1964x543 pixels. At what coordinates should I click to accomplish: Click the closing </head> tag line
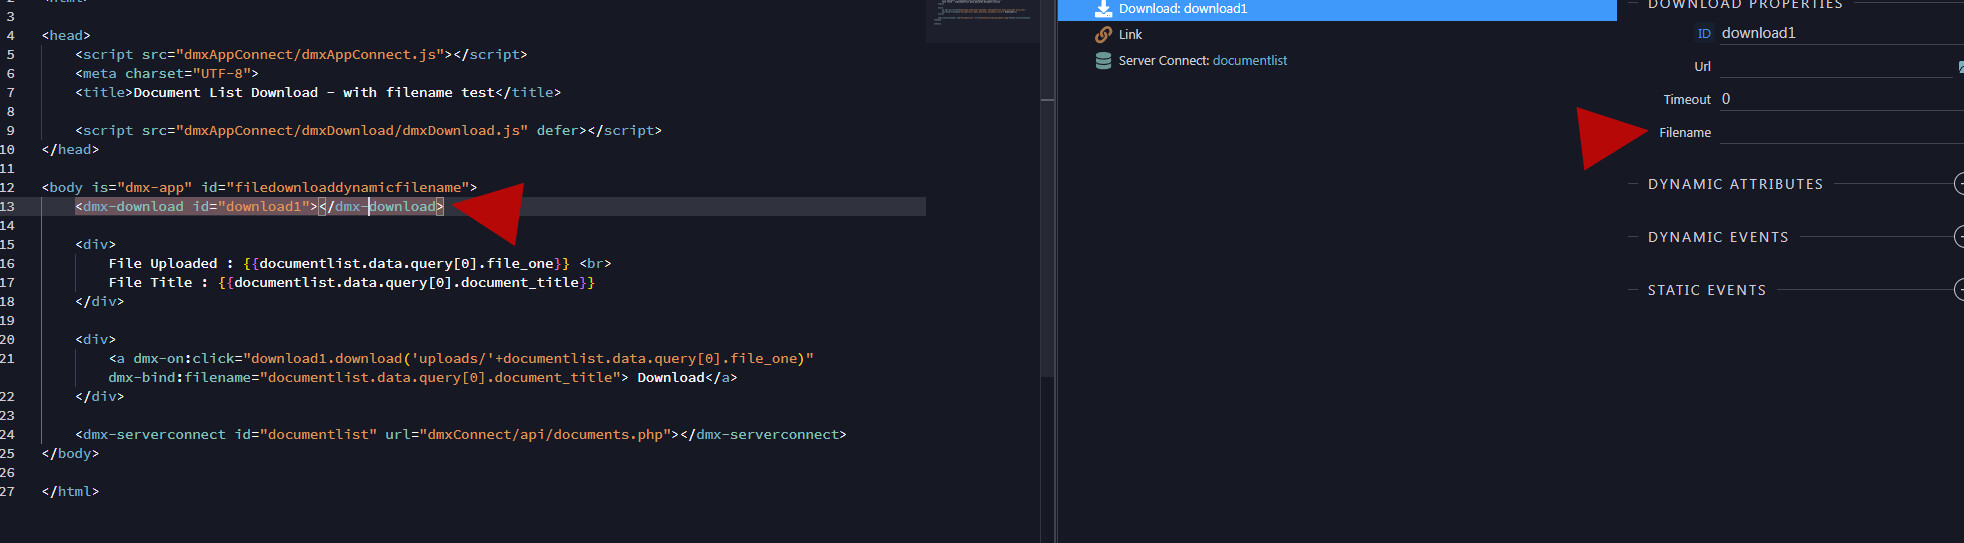(70, 149)
